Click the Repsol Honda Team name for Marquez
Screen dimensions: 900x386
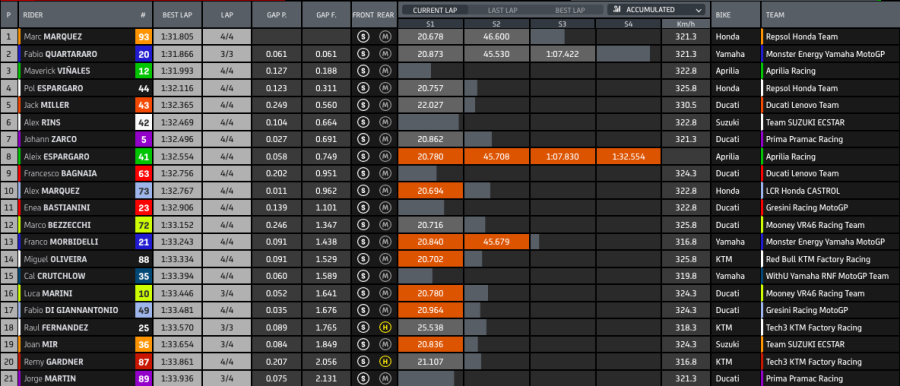tap(801, 37)
